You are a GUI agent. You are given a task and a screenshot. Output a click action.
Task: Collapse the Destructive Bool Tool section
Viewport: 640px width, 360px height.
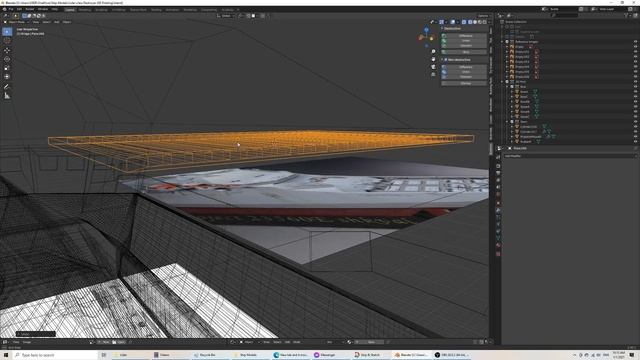pos(442,29)
